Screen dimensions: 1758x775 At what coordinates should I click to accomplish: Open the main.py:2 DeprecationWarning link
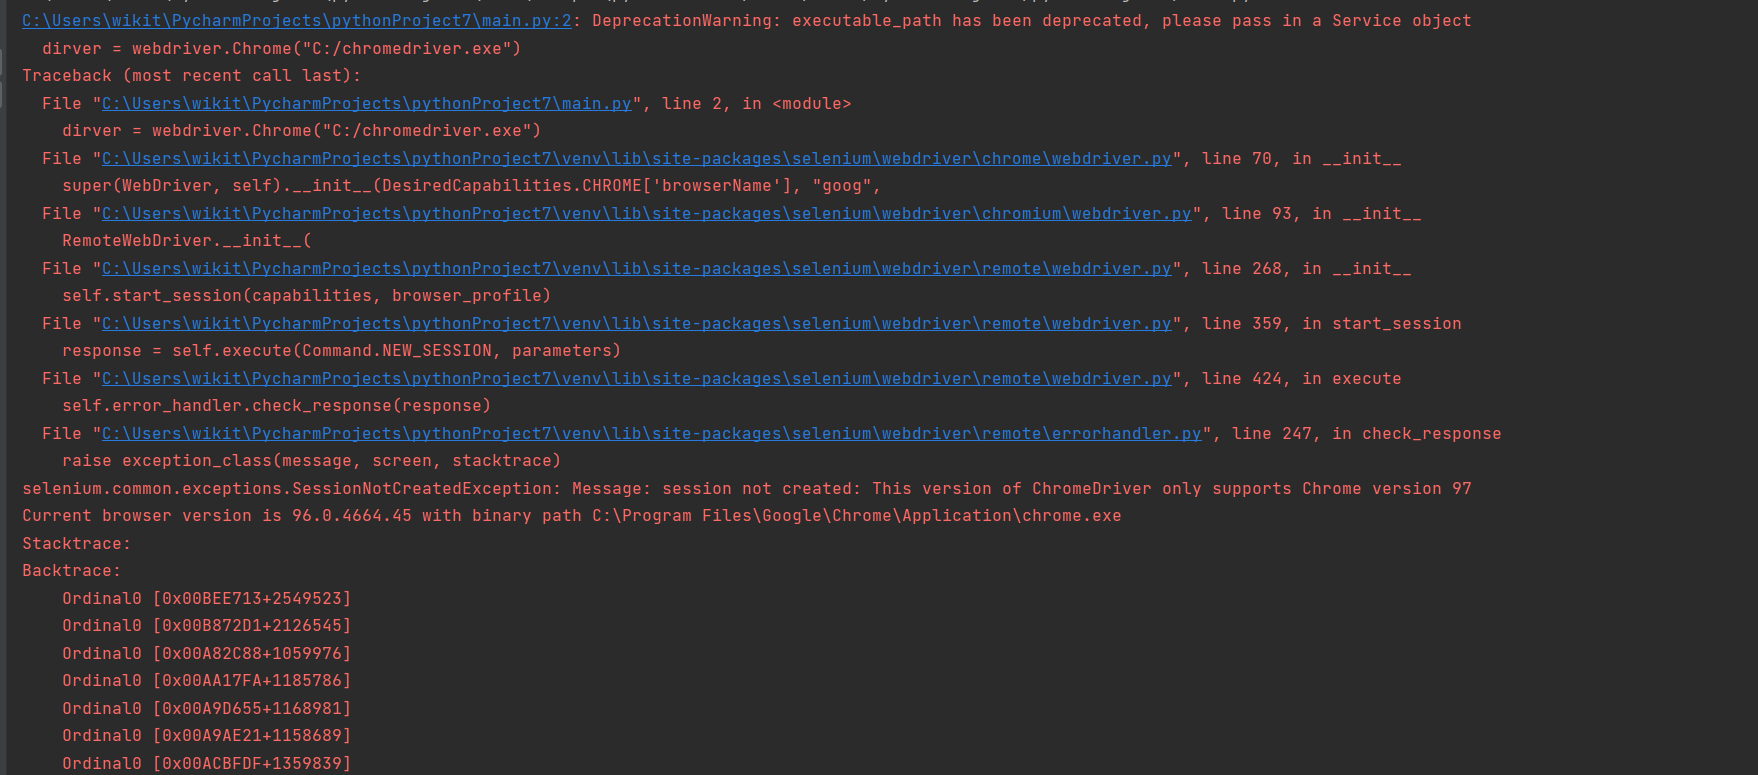point(296,21)
